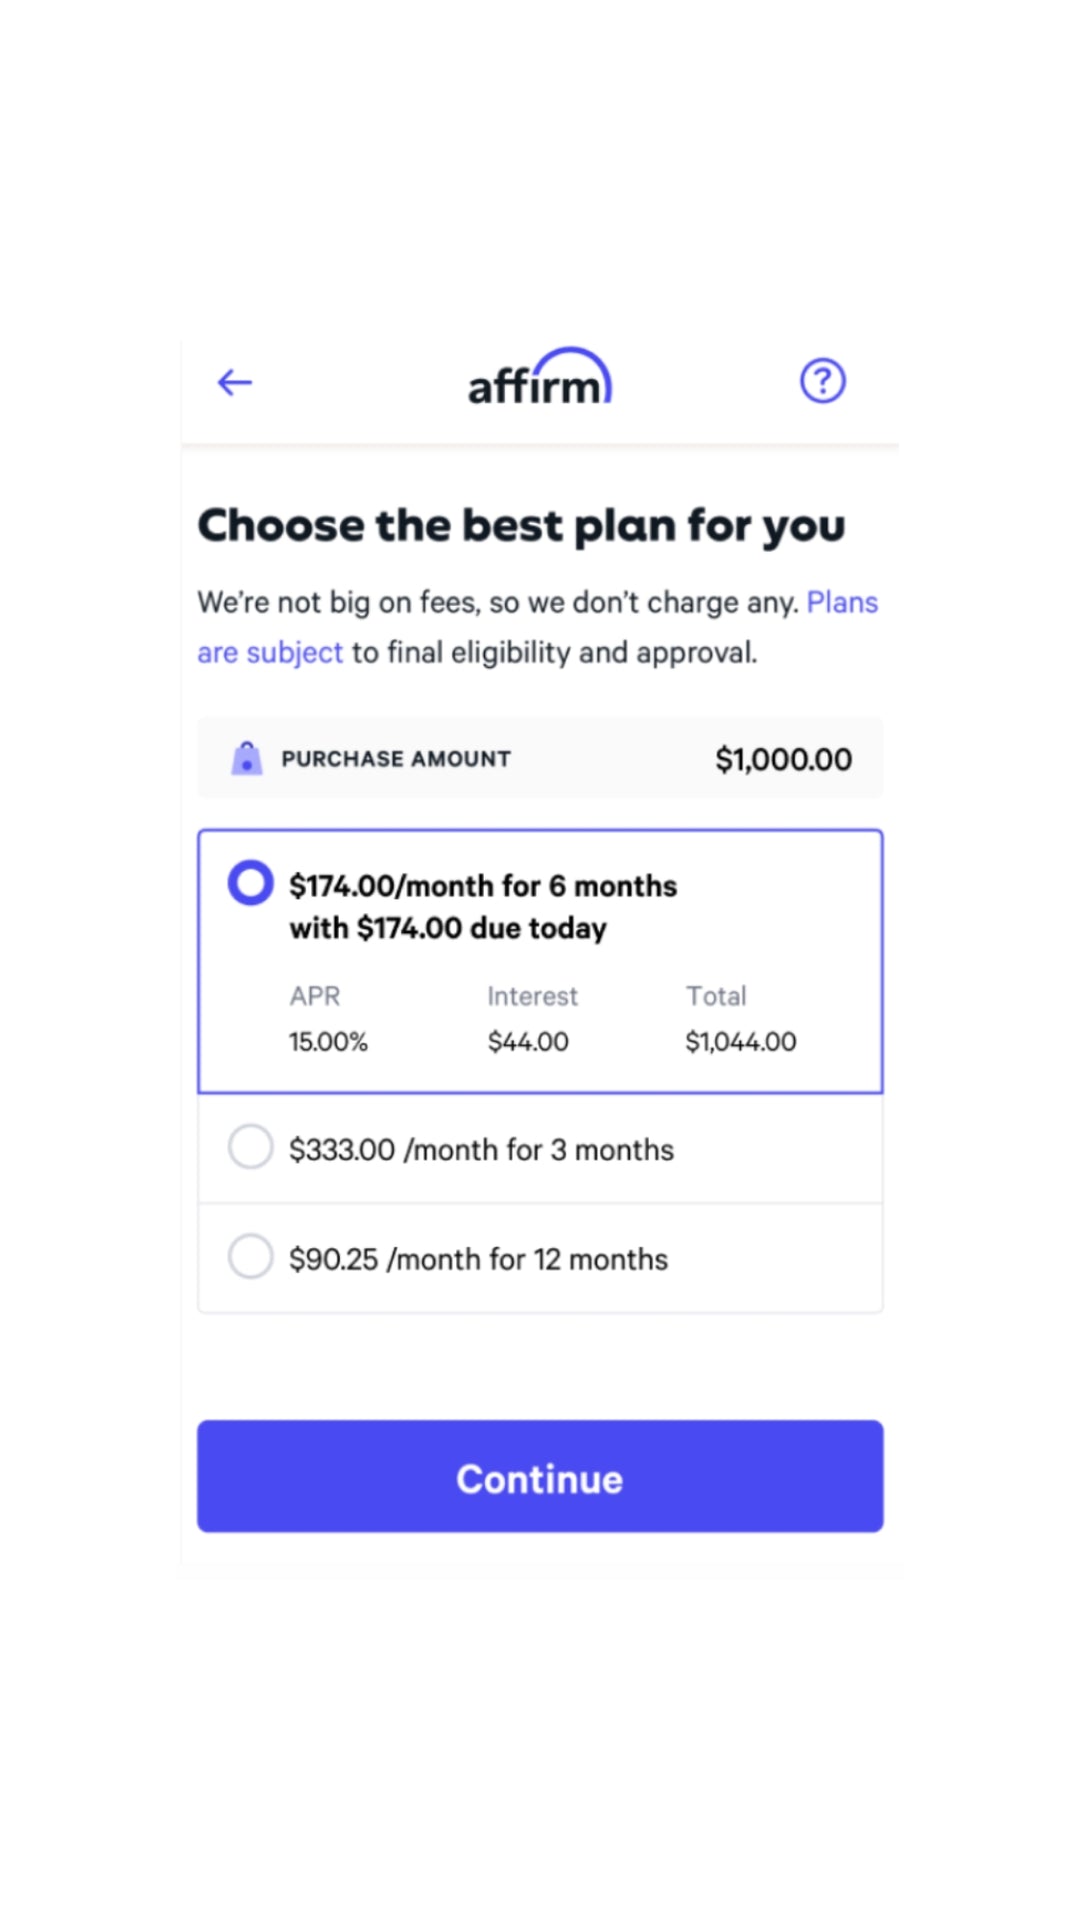Screen dimensions: 1080x1920
Task: Click the Affirm logo
Action: tap(539, 378)
